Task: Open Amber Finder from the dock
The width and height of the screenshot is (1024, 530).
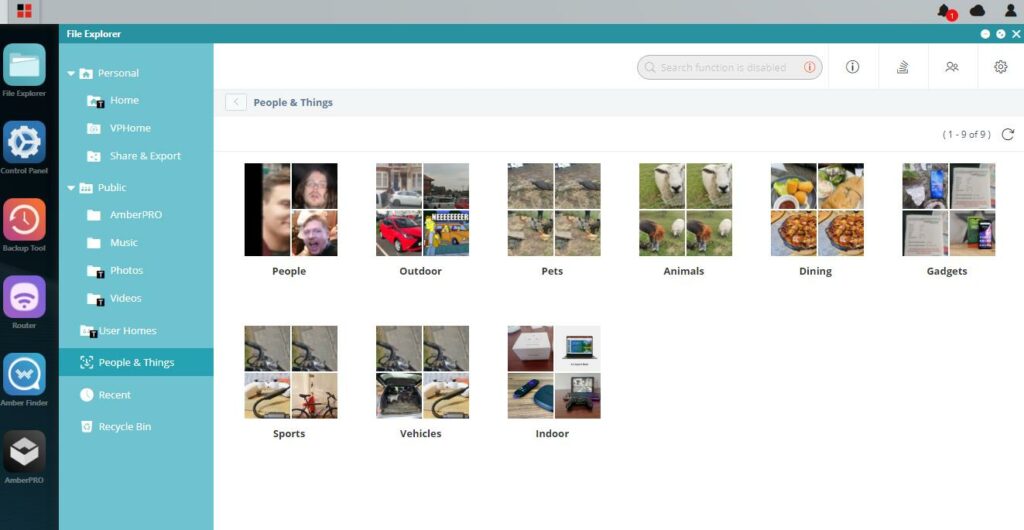Action: pyautogui.click(x=24, y=375)
